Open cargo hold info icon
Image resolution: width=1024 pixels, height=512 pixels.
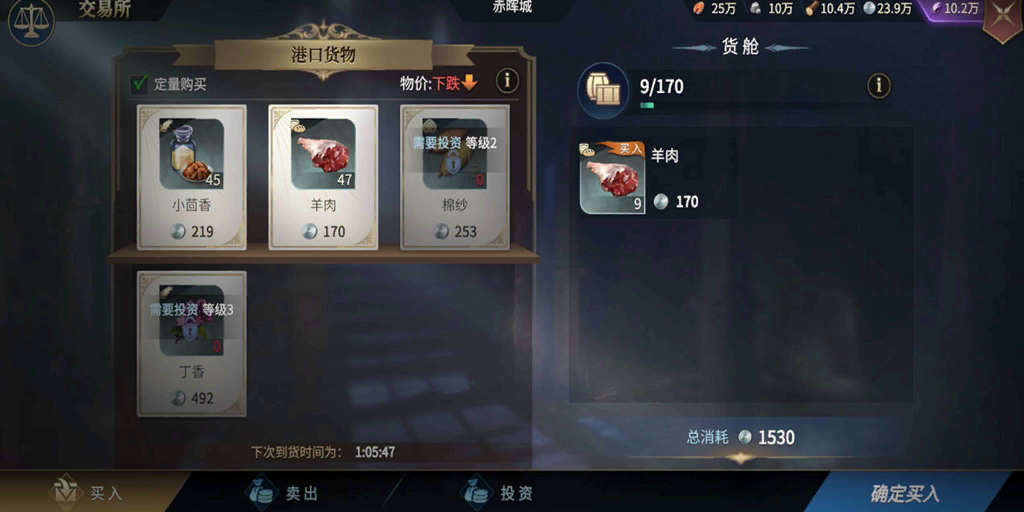click(879, 86)
